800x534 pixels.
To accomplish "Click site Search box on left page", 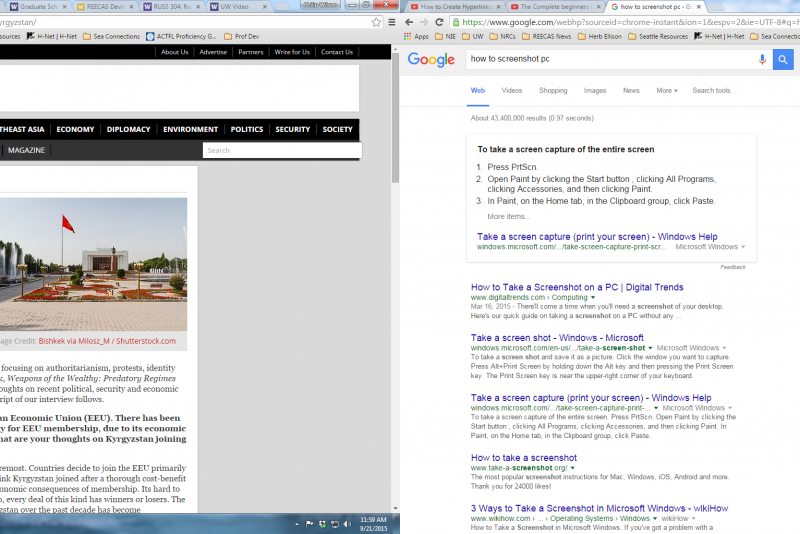I will coord(282,150).
